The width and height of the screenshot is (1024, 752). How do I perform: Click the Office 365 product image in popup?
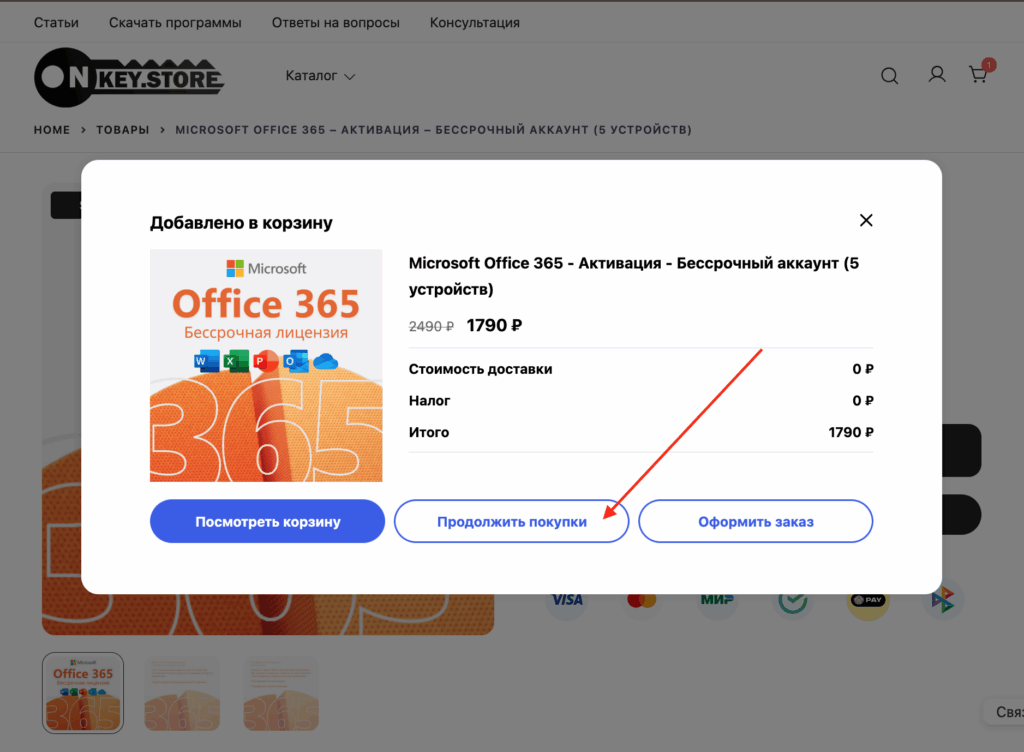[266, 365]
